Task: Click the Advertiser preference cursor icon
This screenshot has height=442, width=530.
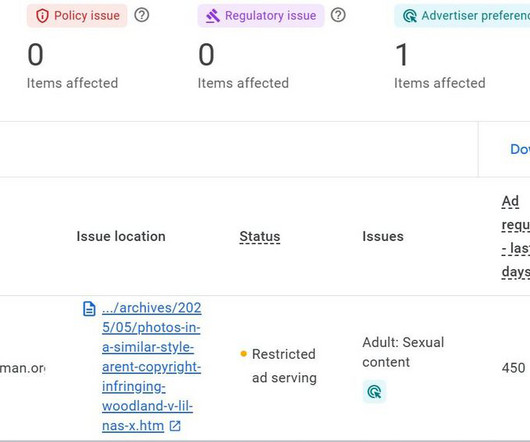Action: pyautogui.click(x=410, y=16)
